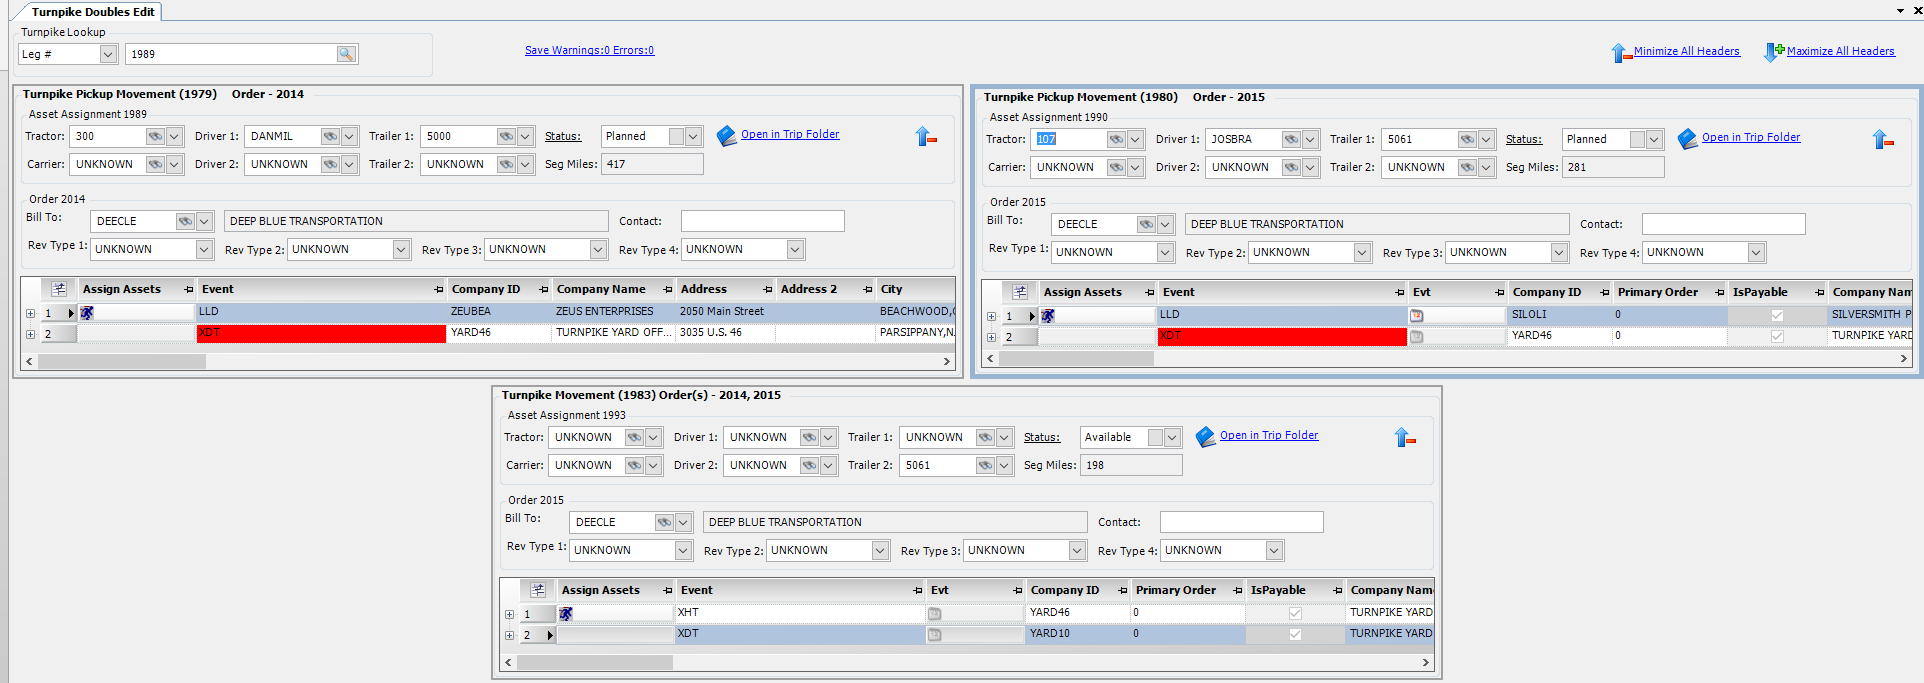Image resolution: width=1924 pixels, height=683 pixels.
Task: Click the Evt calendar icon in SILOLI row
Action: (1416, 315)
